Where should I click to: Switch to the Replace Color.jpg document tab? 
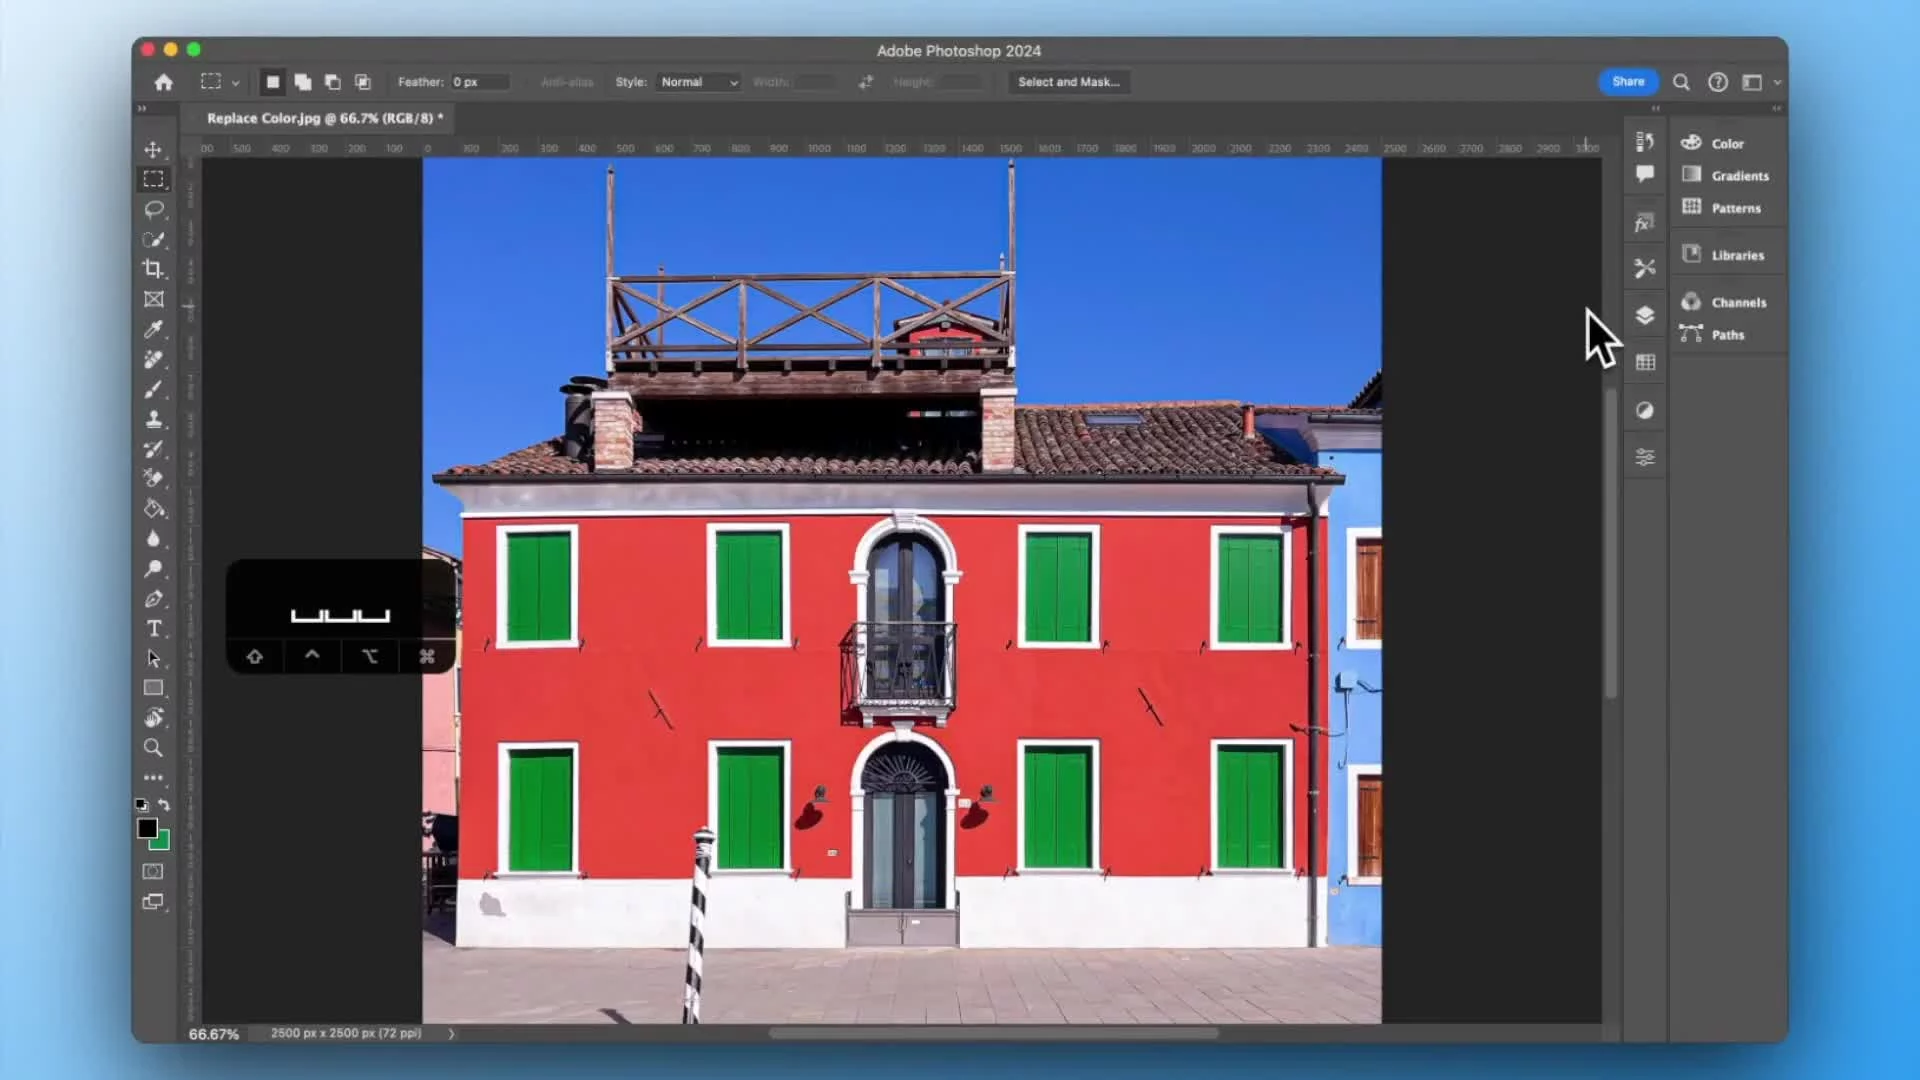(320, 118)
